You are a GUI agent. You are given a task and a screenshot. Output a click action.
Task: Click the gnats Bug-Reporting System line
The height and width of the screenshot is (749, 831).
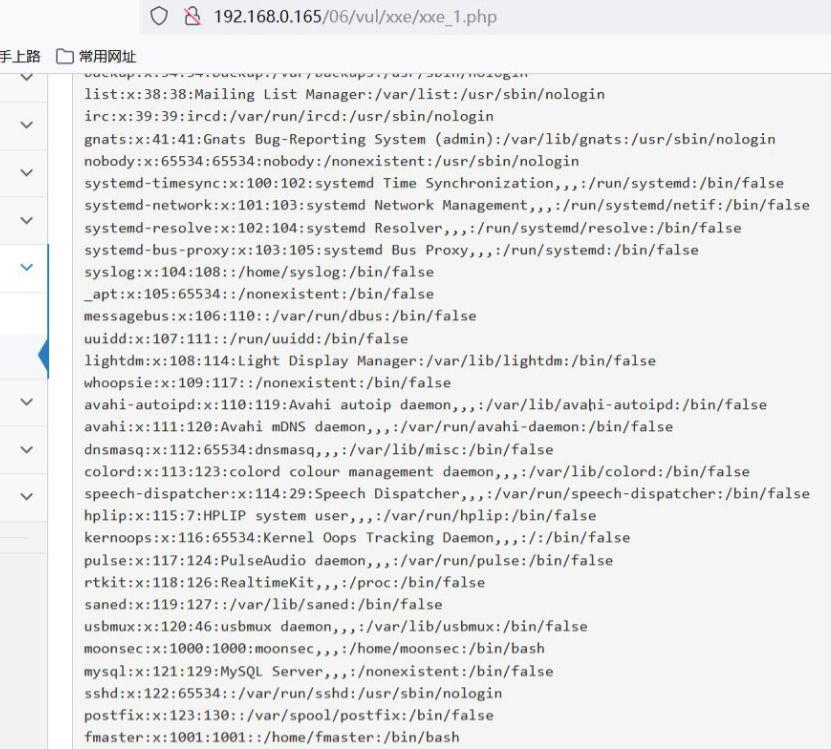tap(429, 139)
